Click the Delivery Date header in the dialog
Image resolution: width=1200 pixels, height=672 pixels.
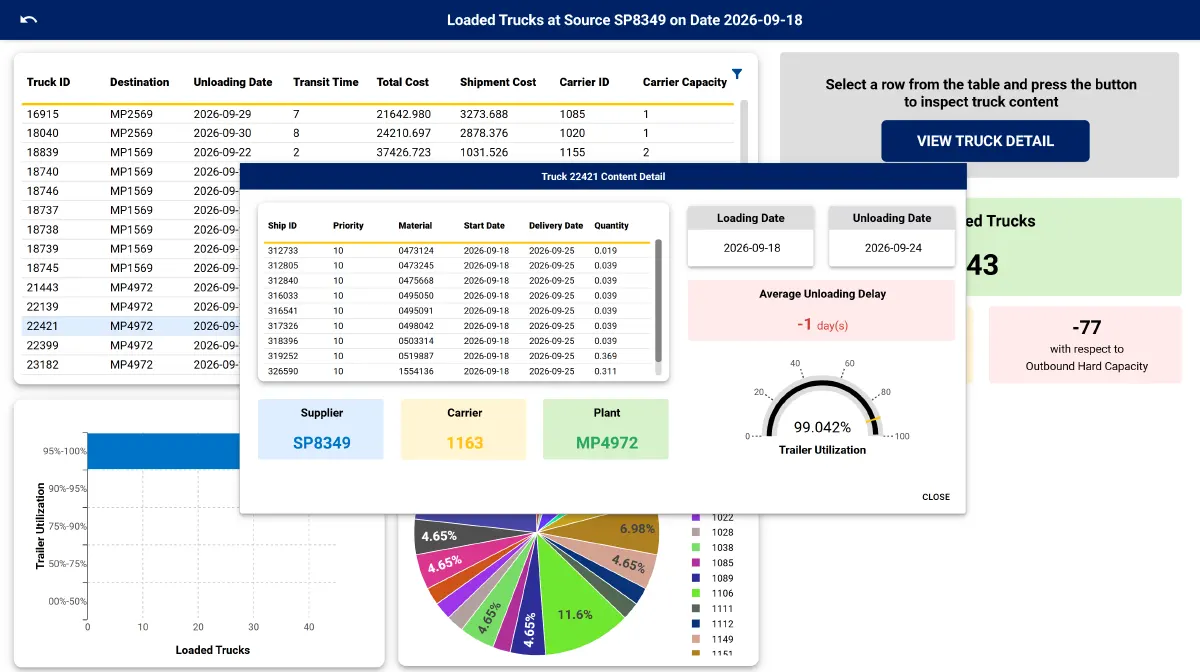point(556,226)
